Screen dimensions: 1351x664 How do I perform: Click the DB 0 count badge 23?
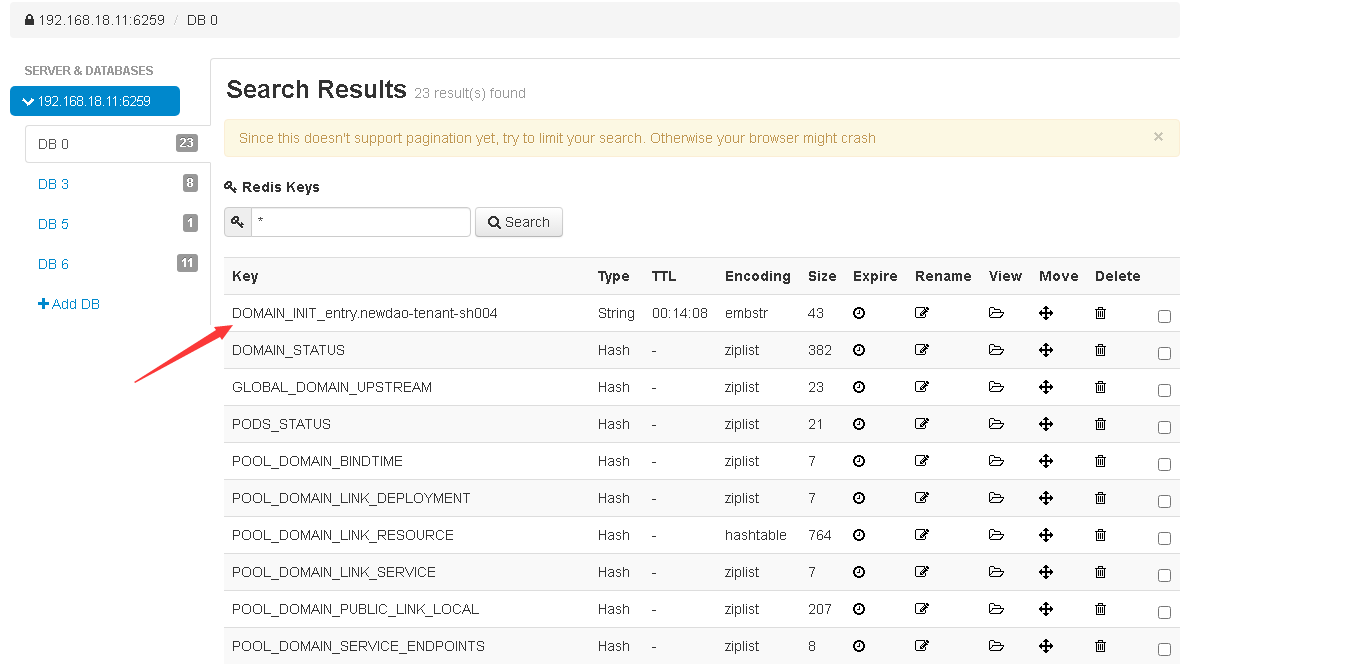point(187,143)
